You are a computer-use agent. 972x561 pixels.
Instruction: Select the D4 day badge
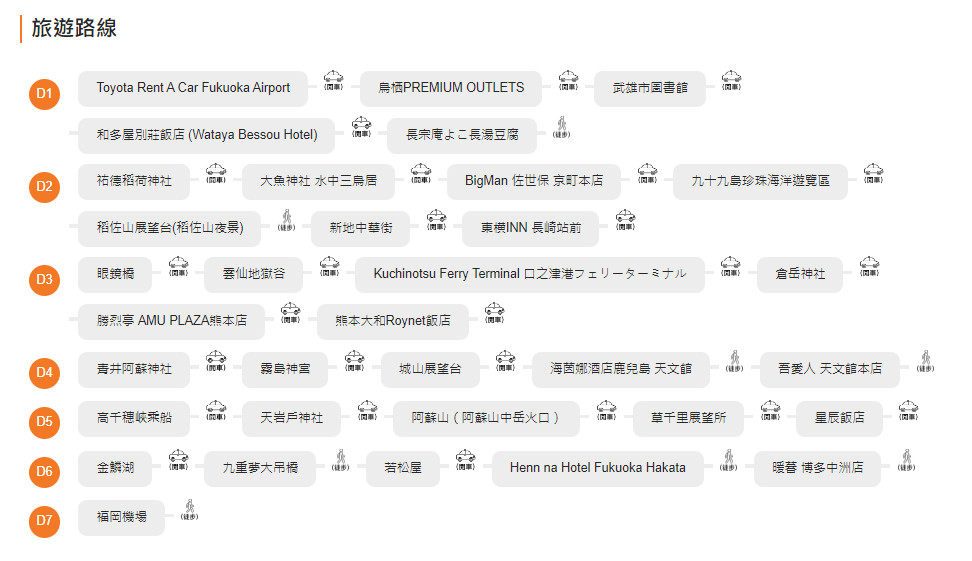44,373
